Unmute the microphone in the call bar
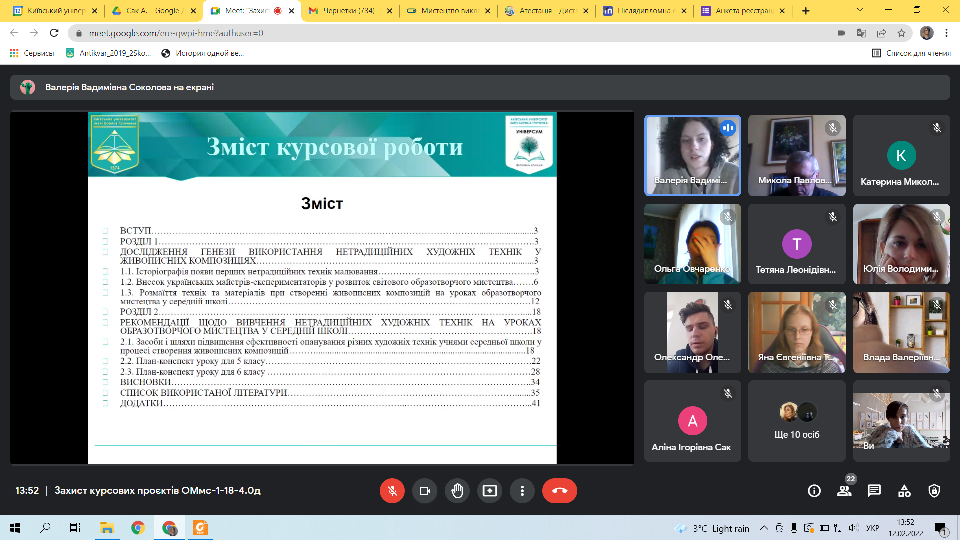 coord(392,491)
